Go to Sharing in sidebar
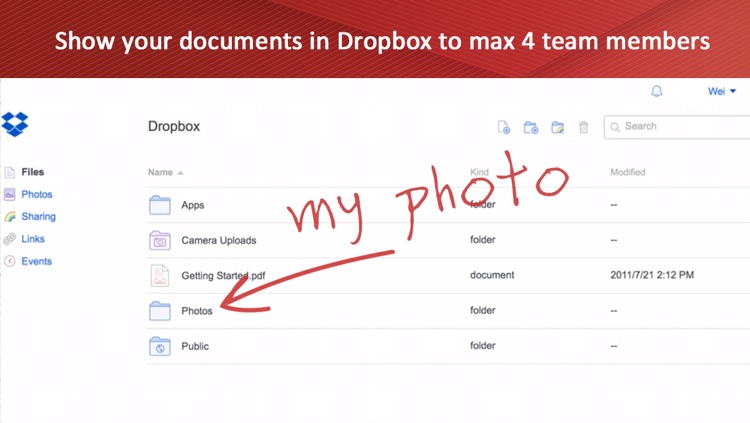 pyautogui.click(x=38, y=216)
